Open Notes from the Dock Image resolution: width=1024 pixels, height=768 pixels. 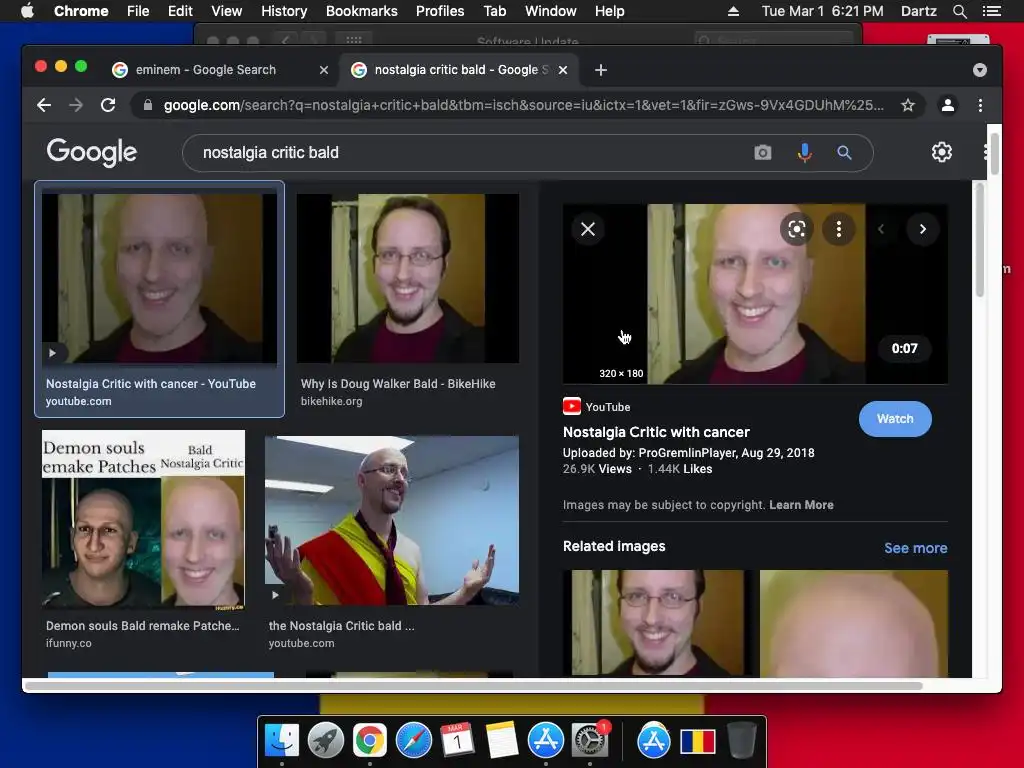[x=502, y=740]
